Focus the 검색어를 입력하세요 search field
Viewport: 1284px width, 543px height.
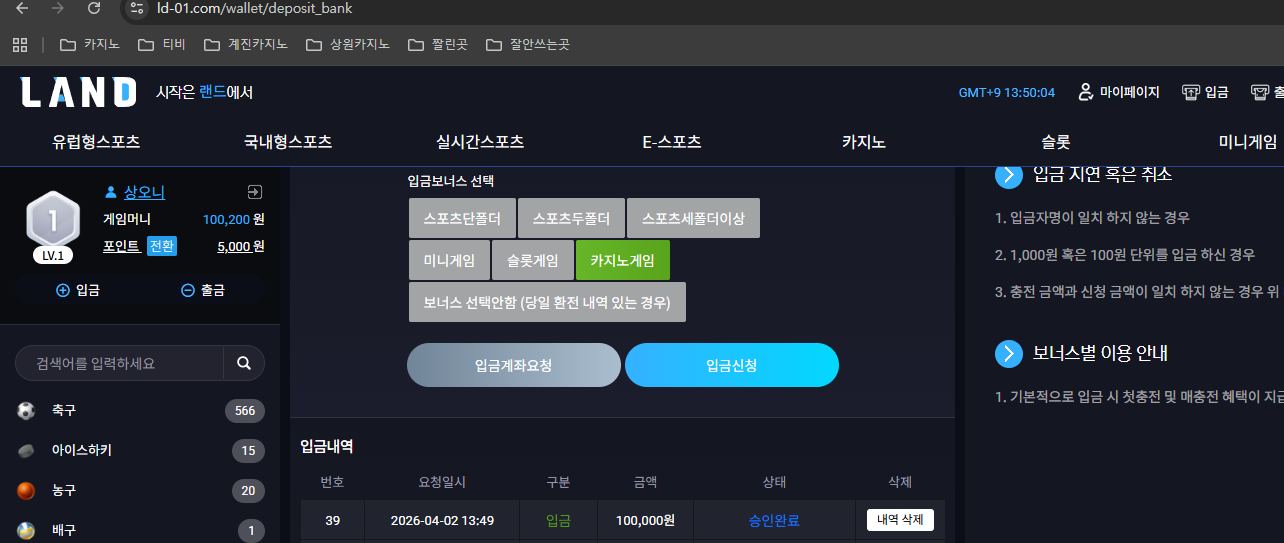tap(119, 363)
